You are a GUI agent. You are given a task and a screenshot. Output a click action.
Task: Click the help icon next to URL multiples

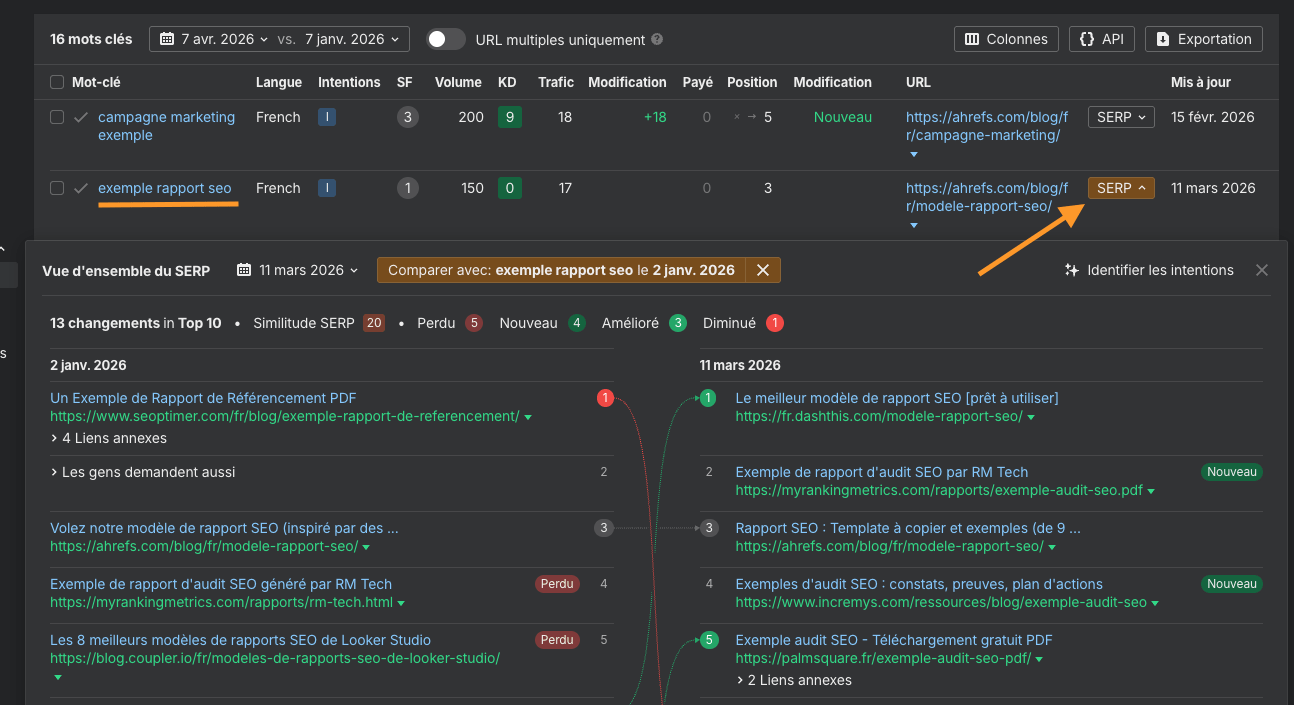657,39
